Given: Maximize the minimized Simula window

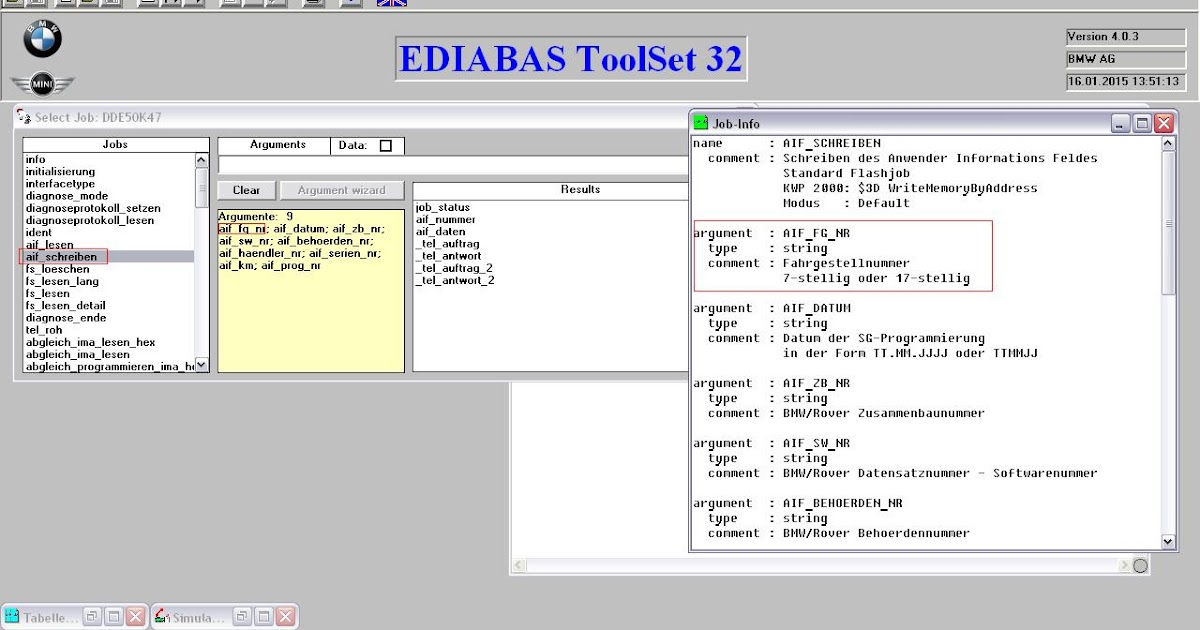Looking at the screenshot, I should coord(264,617).
